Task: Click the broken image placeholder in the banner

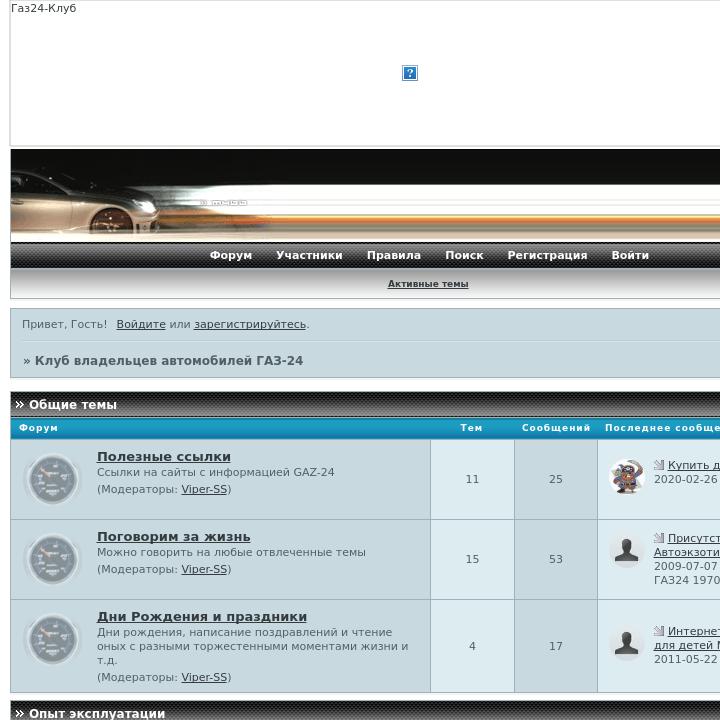Action: (410, 73)
